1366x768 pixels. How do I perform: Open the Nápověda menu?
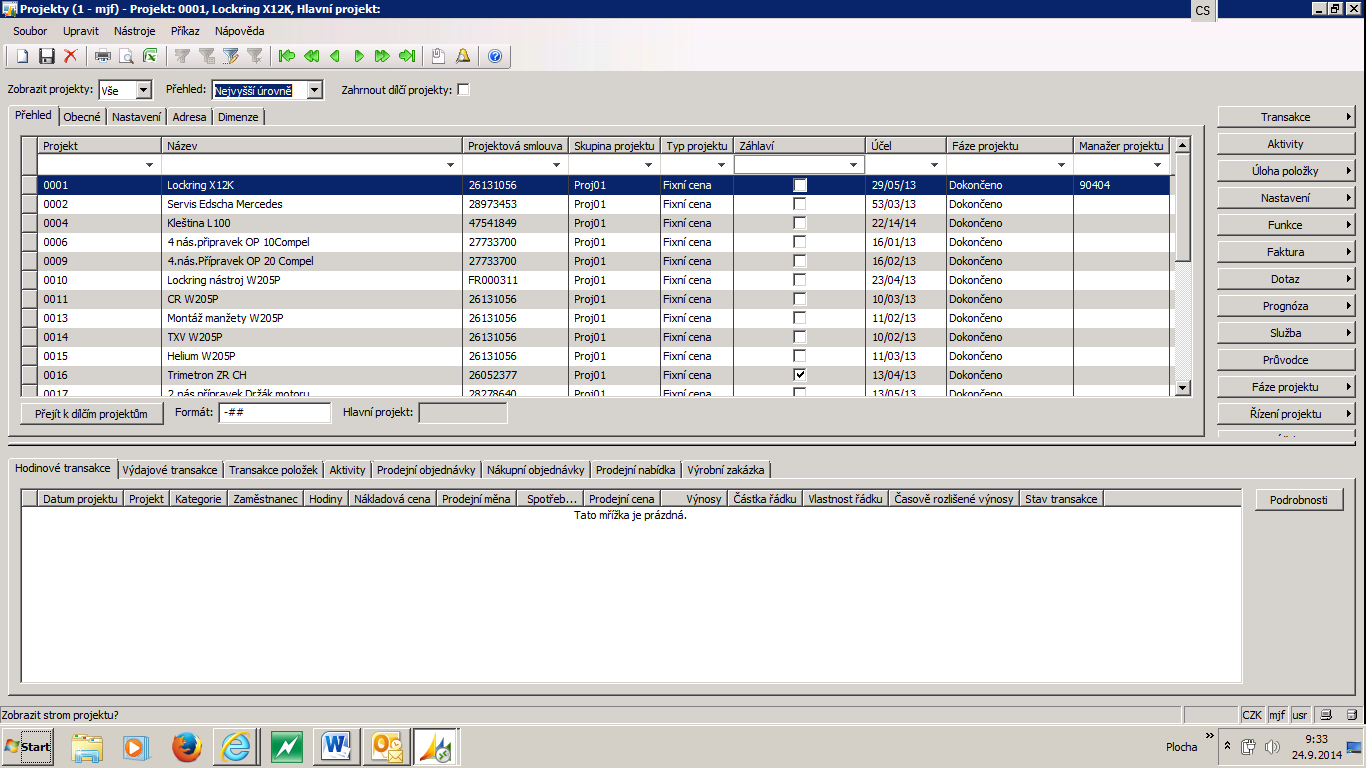tap(240, 31)
